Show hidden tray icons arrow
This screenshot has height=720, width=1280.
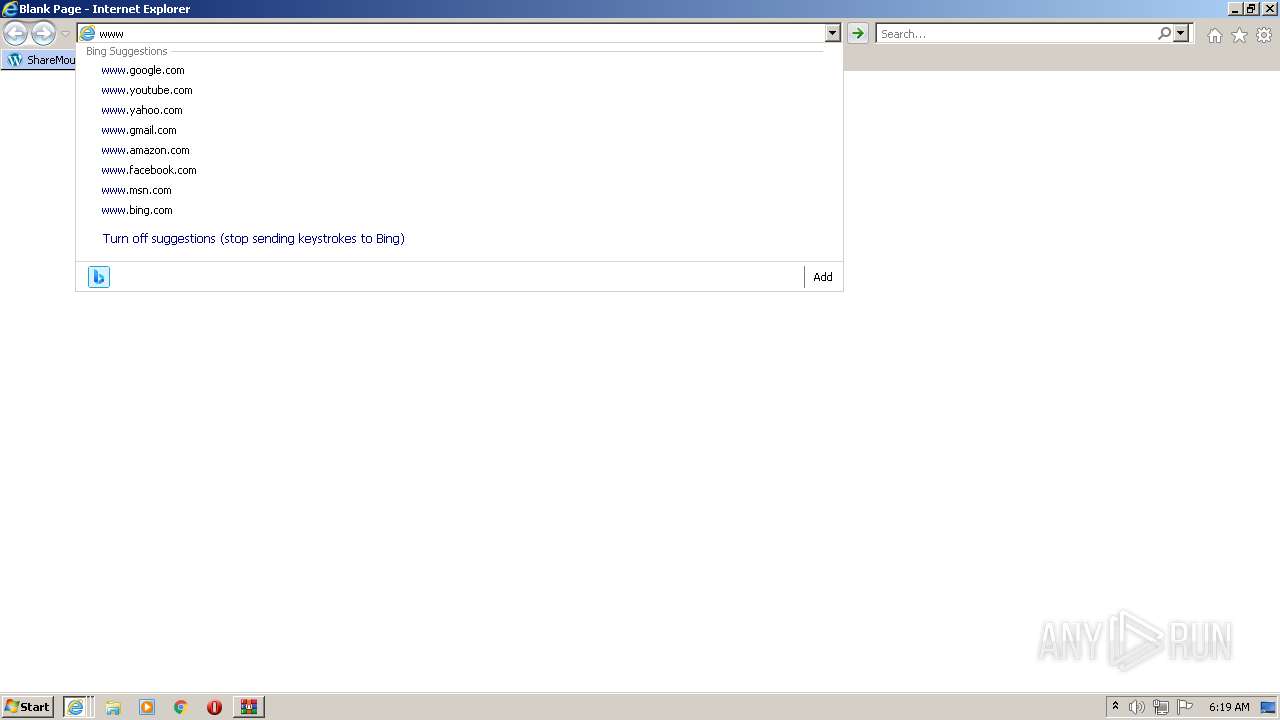(x=1115, y=707)
